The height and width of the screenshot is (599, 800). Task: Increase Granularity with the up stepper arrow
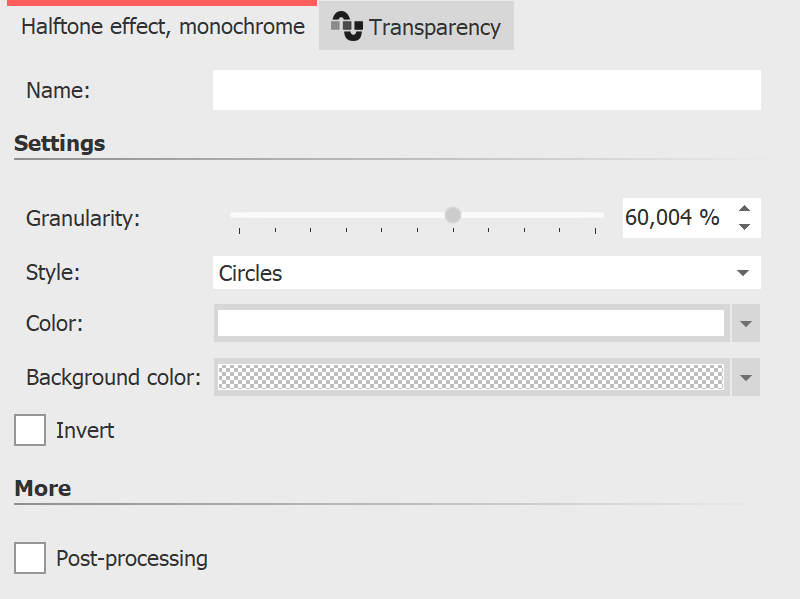pos(743,208)
